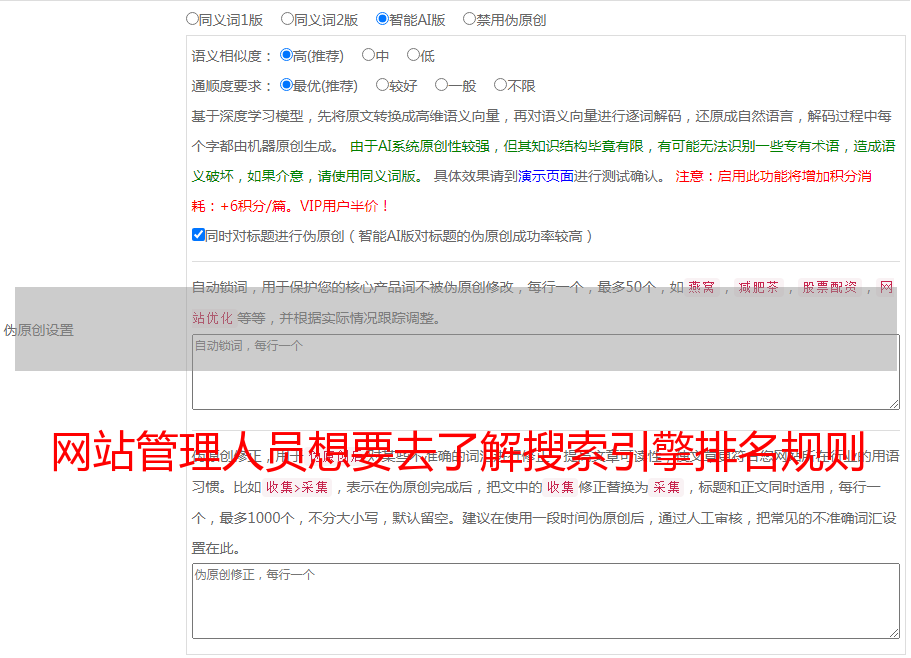Screen dimensions: 911x658
Task: Click the 减肥茶 example keyword tag
Action: 758,287
